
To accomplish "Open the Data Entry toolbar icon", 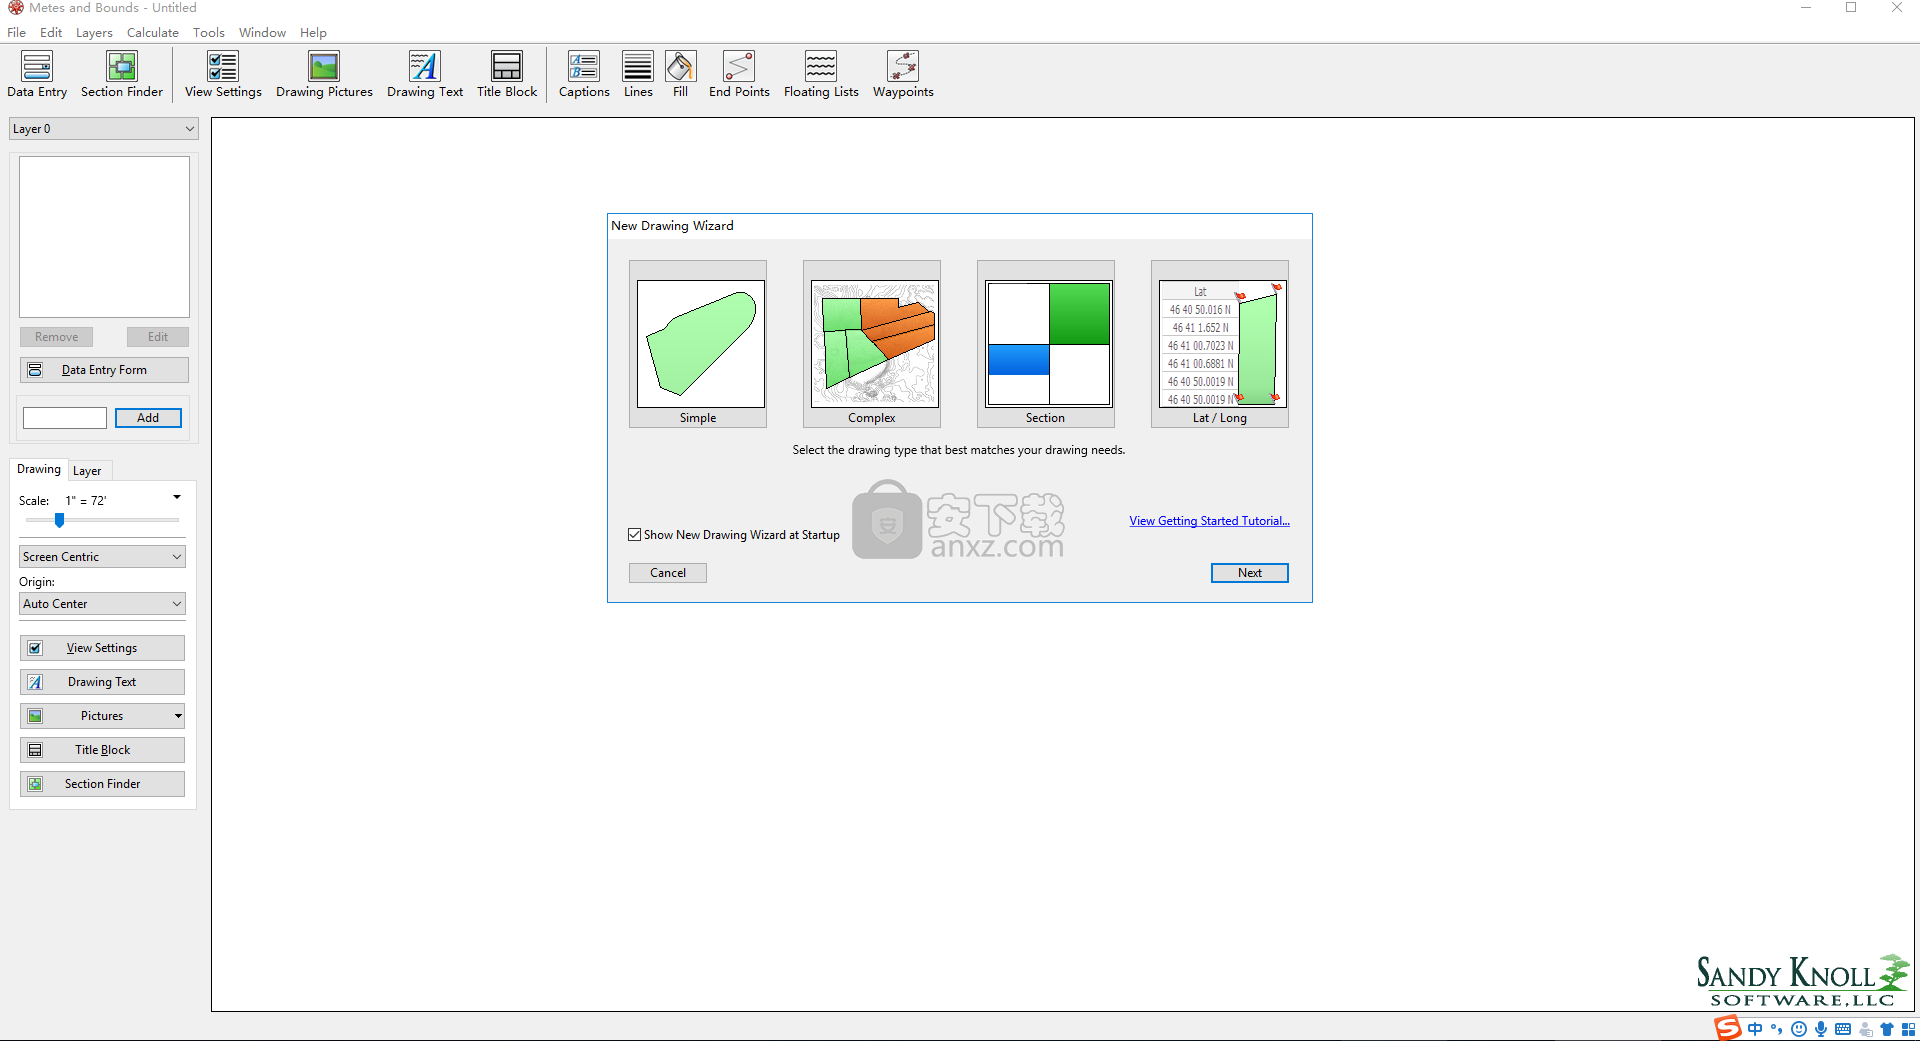I will click(x=37, y=75).
